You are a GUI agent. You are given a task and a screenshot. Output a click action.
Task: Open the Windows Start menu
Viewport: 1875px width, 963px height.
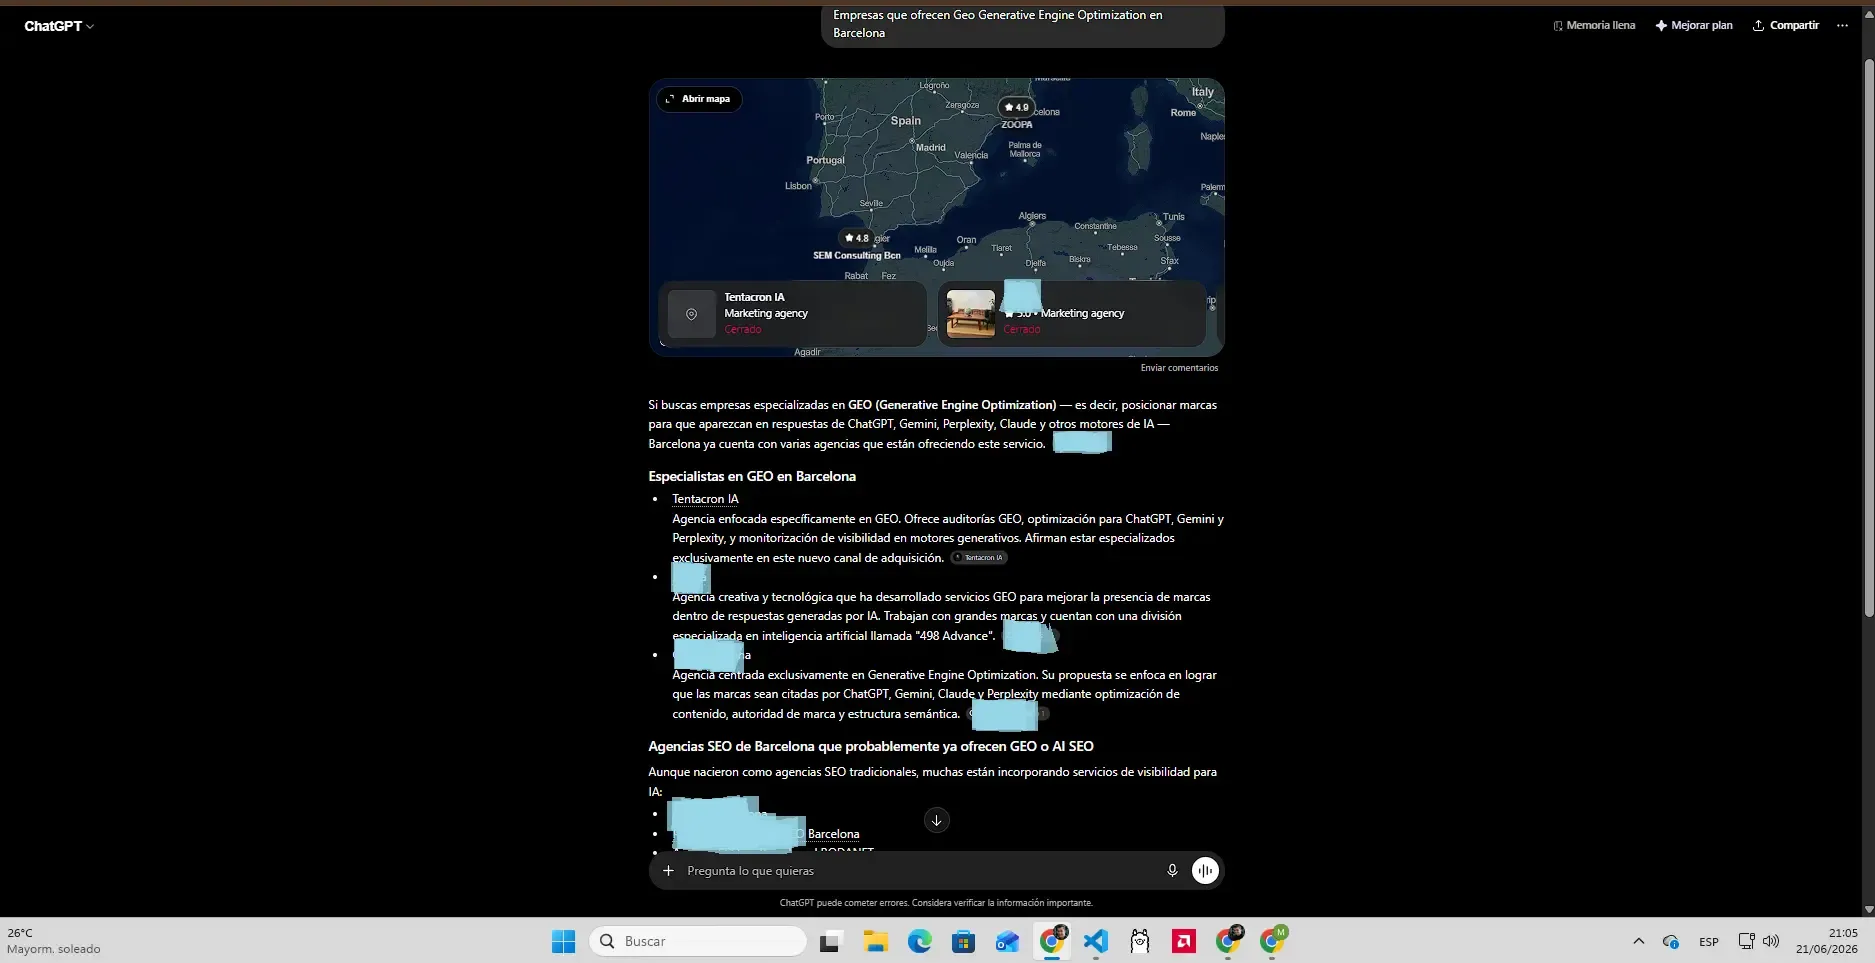[564, 941]
